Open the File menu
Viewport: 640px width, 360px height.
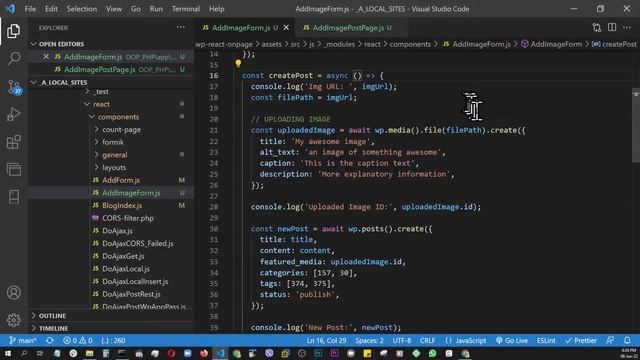coord(30,9)
